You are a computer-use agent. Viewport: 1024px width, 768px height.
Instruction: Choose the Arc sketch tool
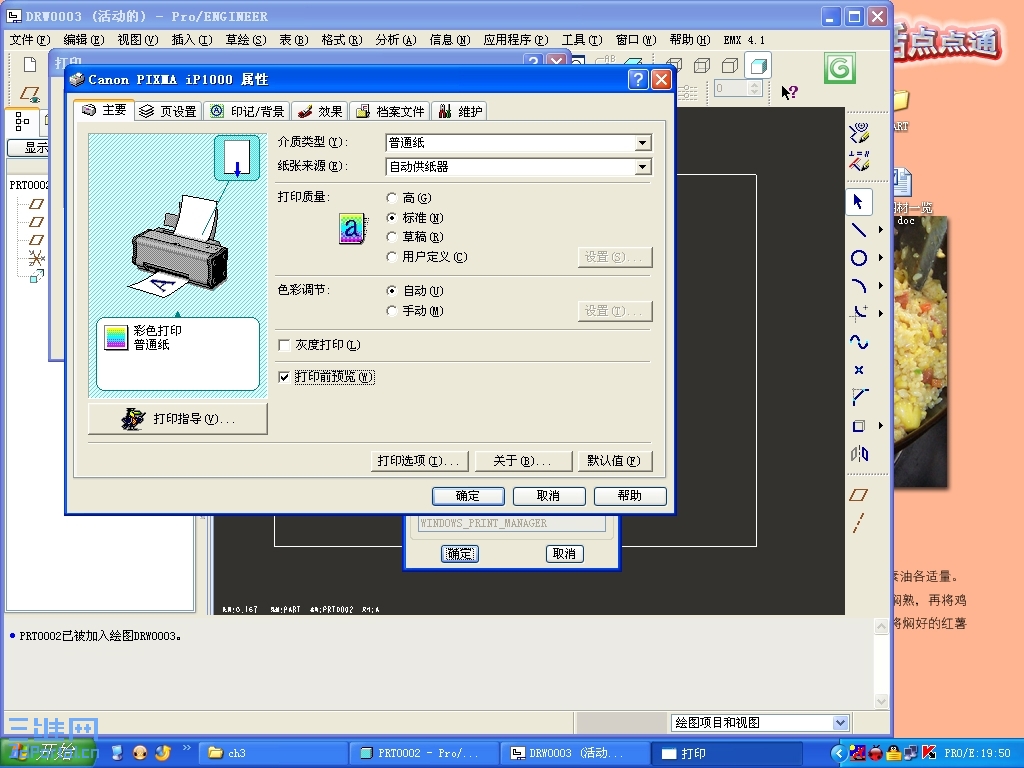[x=858, y=285]
